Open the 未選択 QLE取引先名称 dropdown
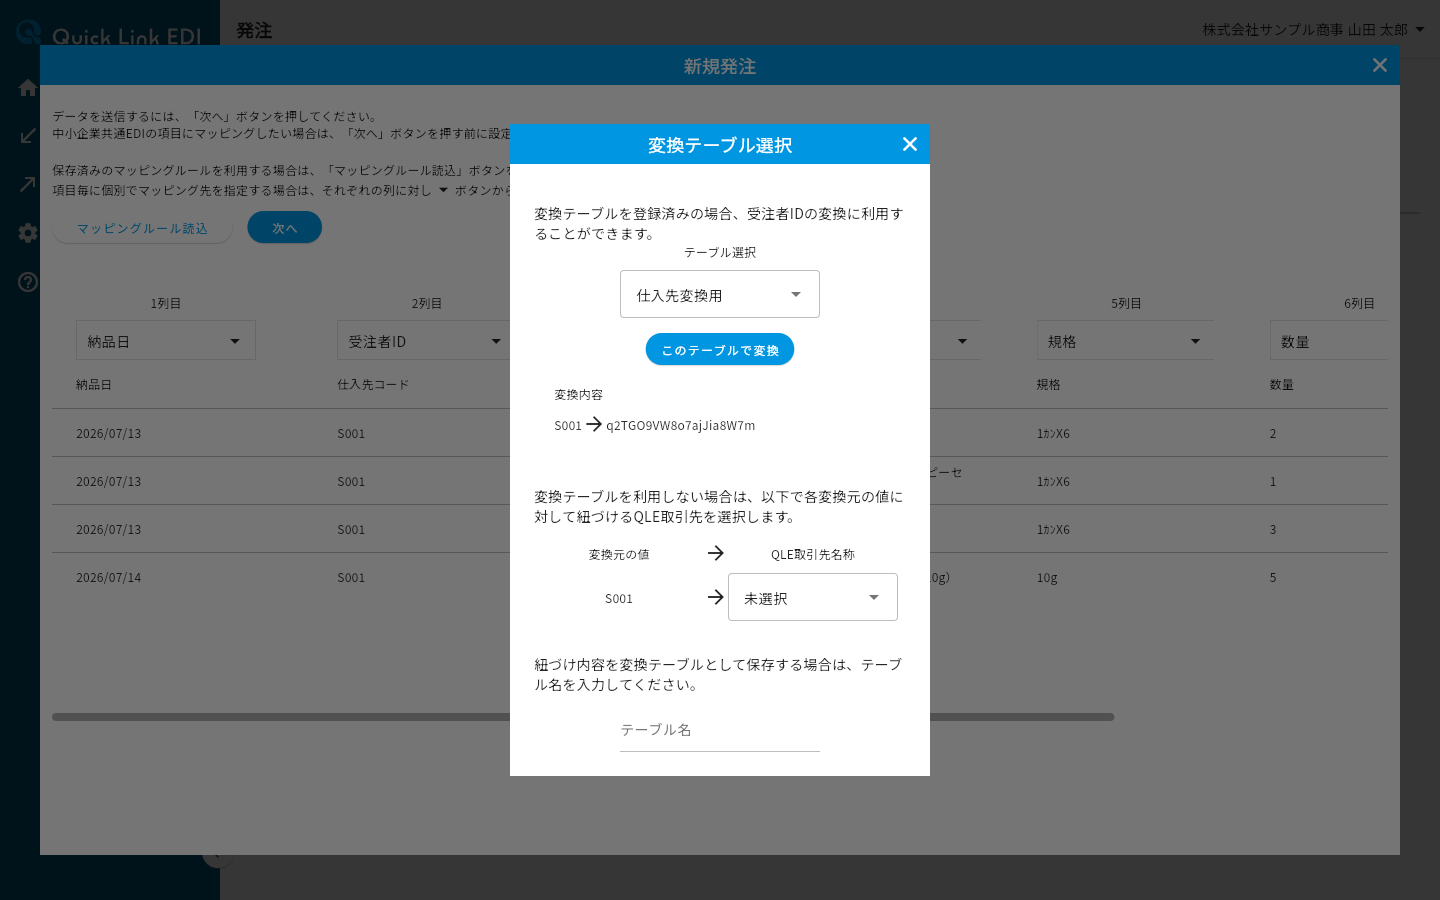The width and height of the screenshot is (1440, 900). click(813, 597)
